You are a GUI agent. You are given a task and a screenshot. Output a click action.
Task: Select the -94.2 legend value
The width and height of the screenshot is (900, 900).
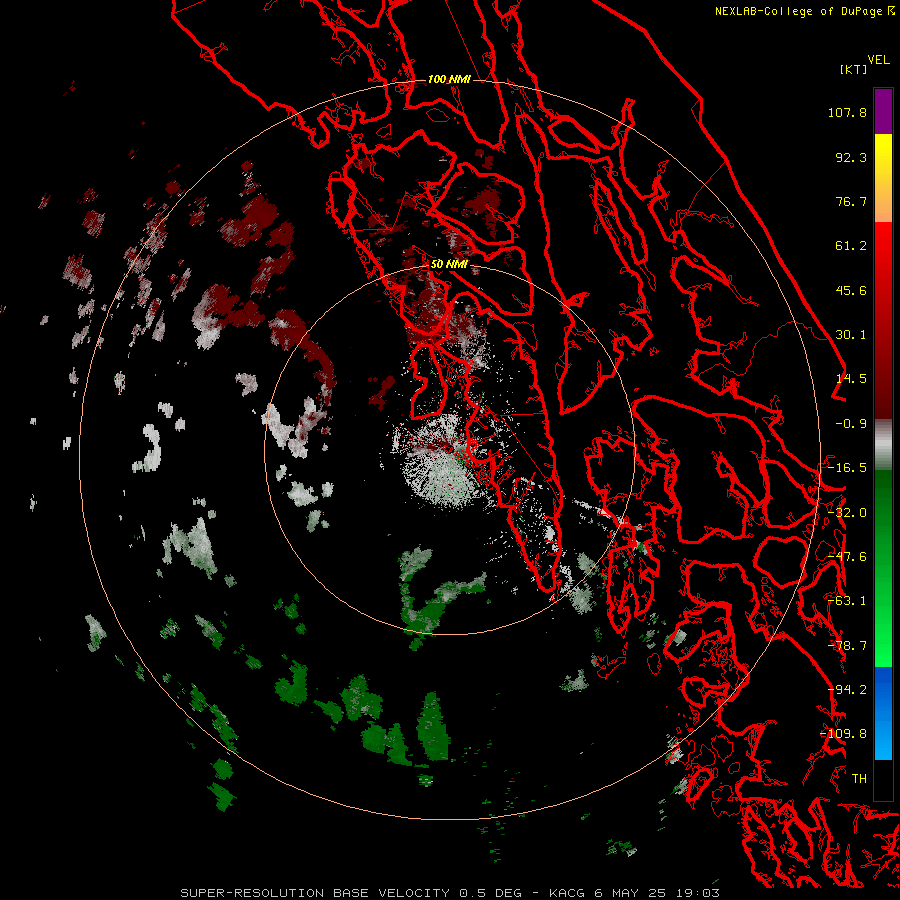(x=847, y=690)
